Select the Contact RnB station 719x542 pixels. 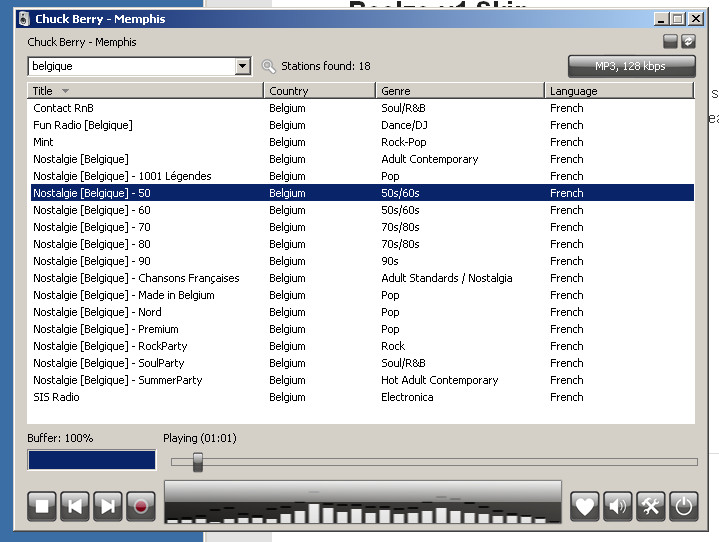[x=362, y=108]
